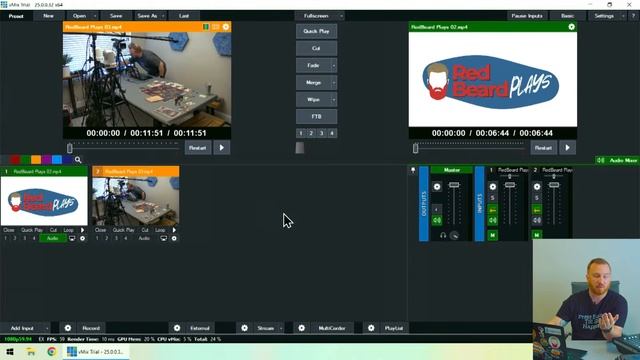The width and height of the screenshot is (640, 360).
Task: Toggle Master audio mute speaker
Action: click(x=437, y=220)
